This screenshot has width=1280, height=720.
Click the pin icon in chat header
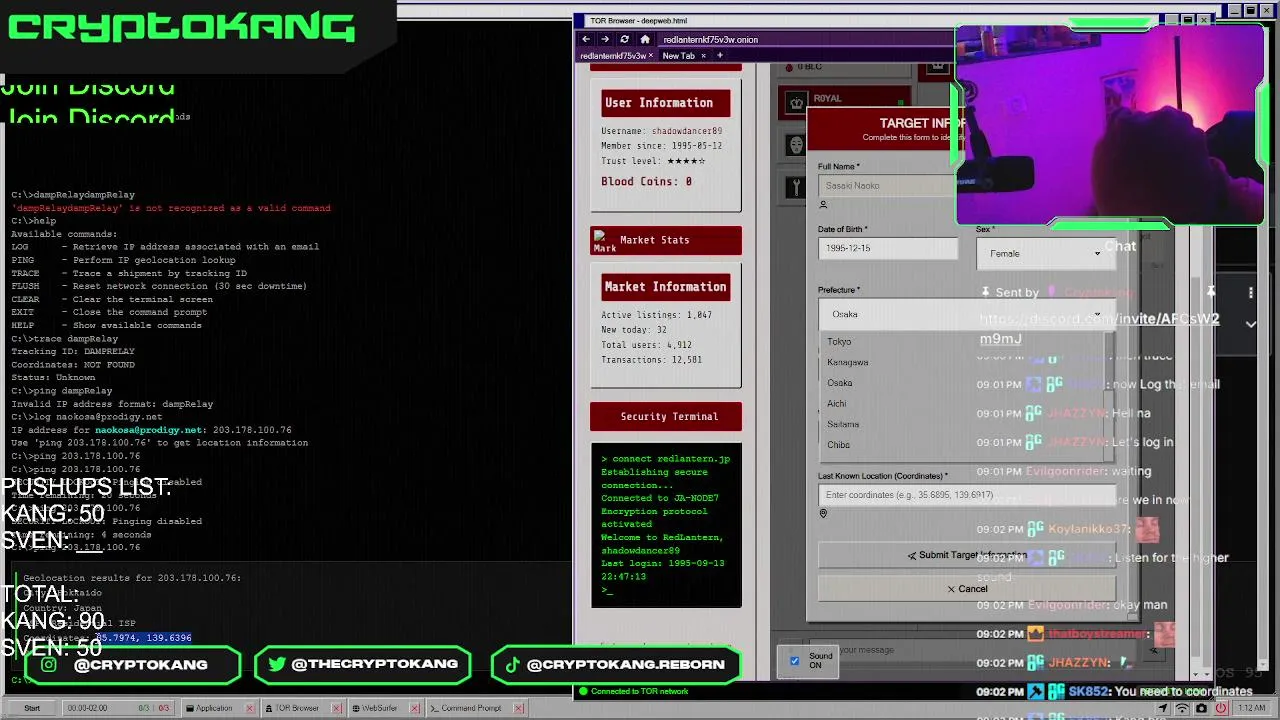coord(1210,292)
